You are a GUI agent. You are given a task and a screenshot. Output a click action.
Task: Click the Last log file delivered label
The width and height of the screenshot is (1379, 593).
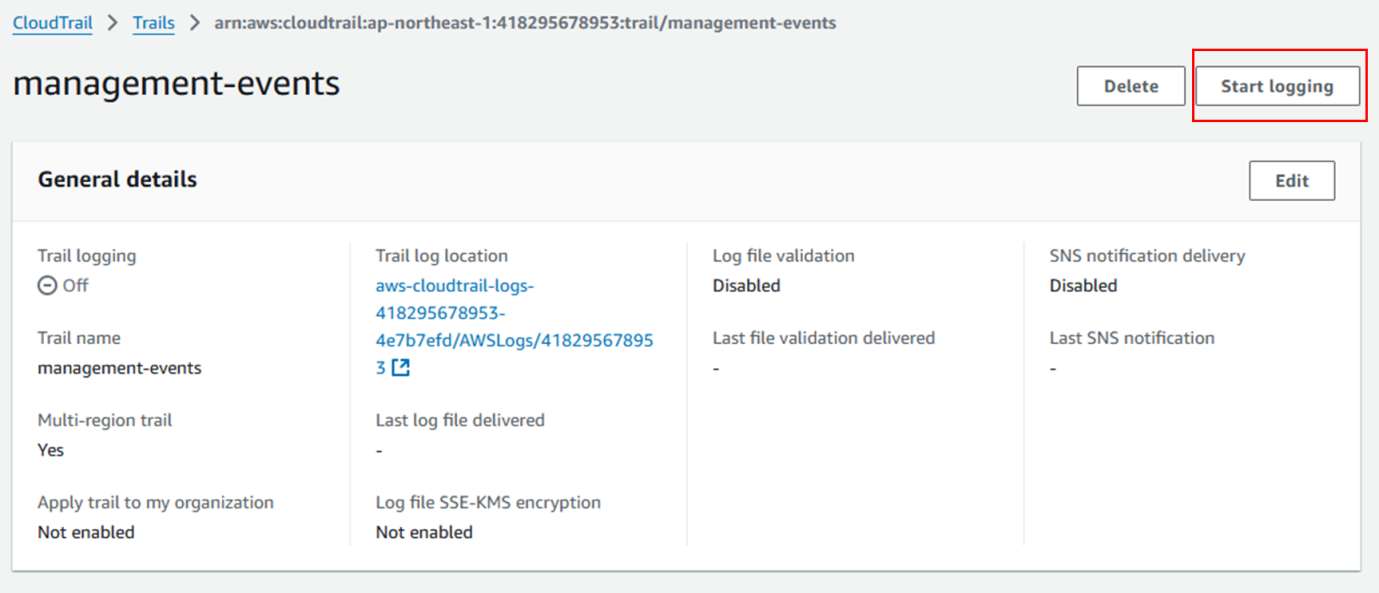click(x=460, y=420)
